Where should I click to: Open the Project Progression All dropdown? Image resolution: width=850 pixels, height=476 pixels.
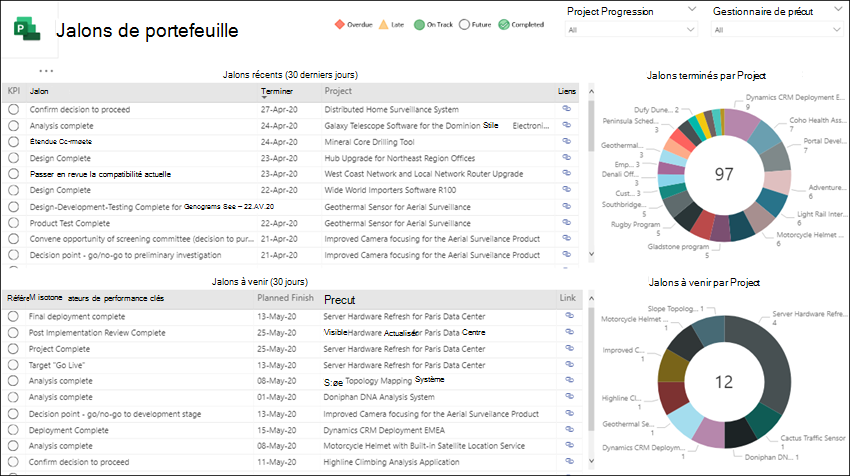(631, 30)
